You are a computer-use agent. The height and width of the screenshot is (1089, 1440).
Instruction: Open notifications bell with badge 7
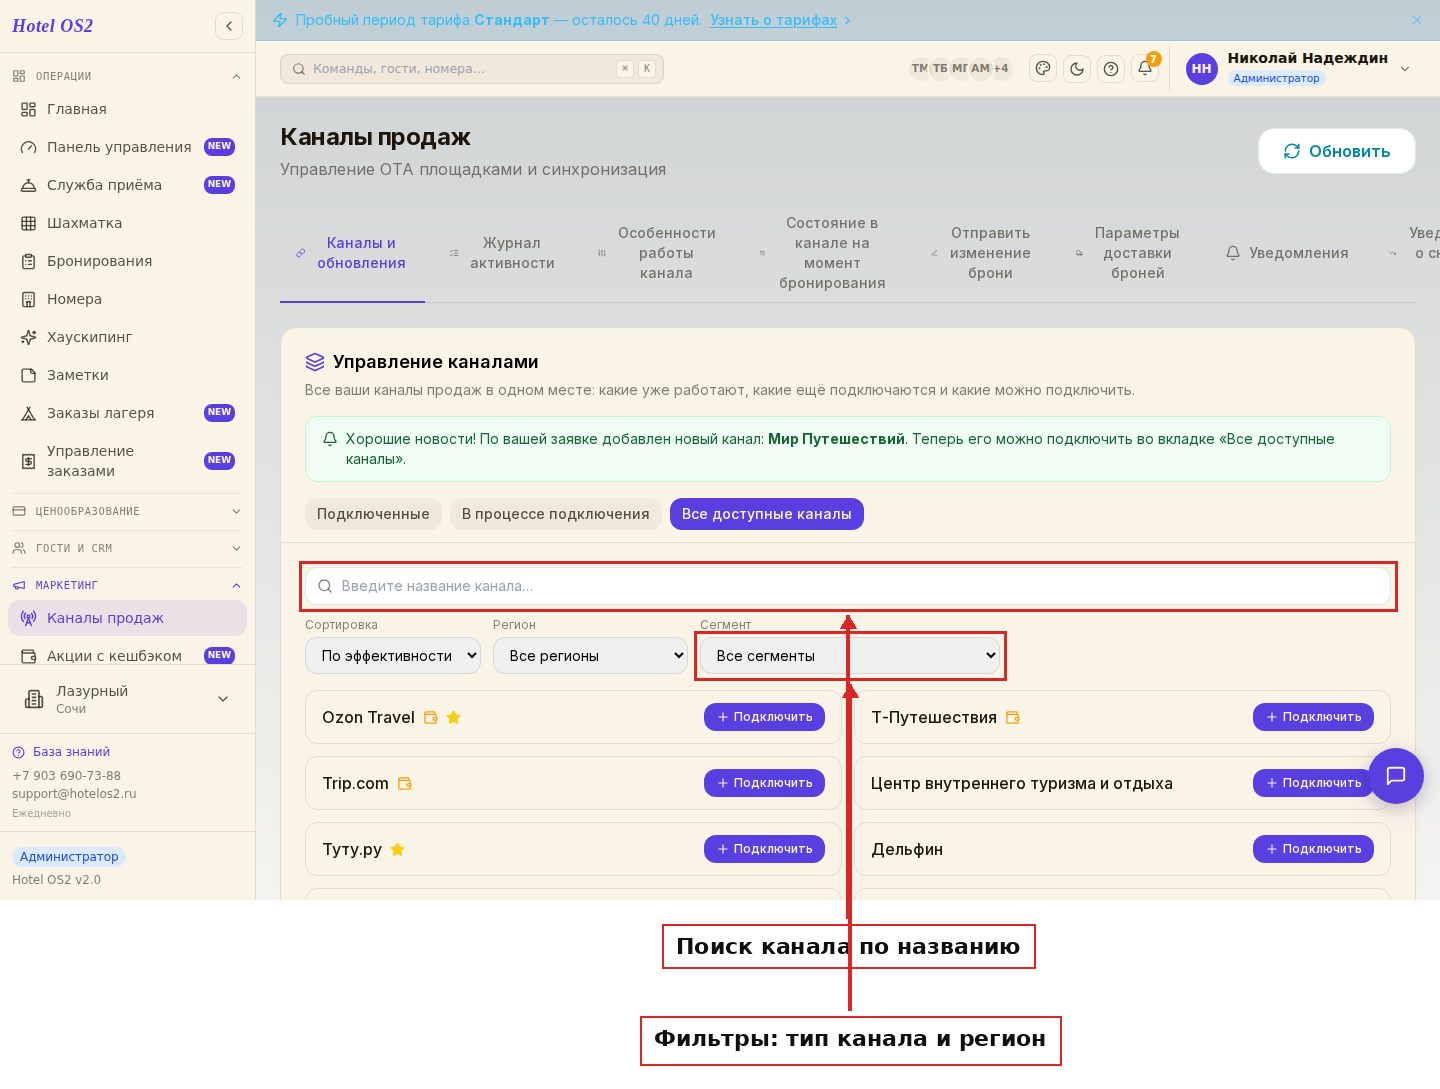tap(1145, 68)
